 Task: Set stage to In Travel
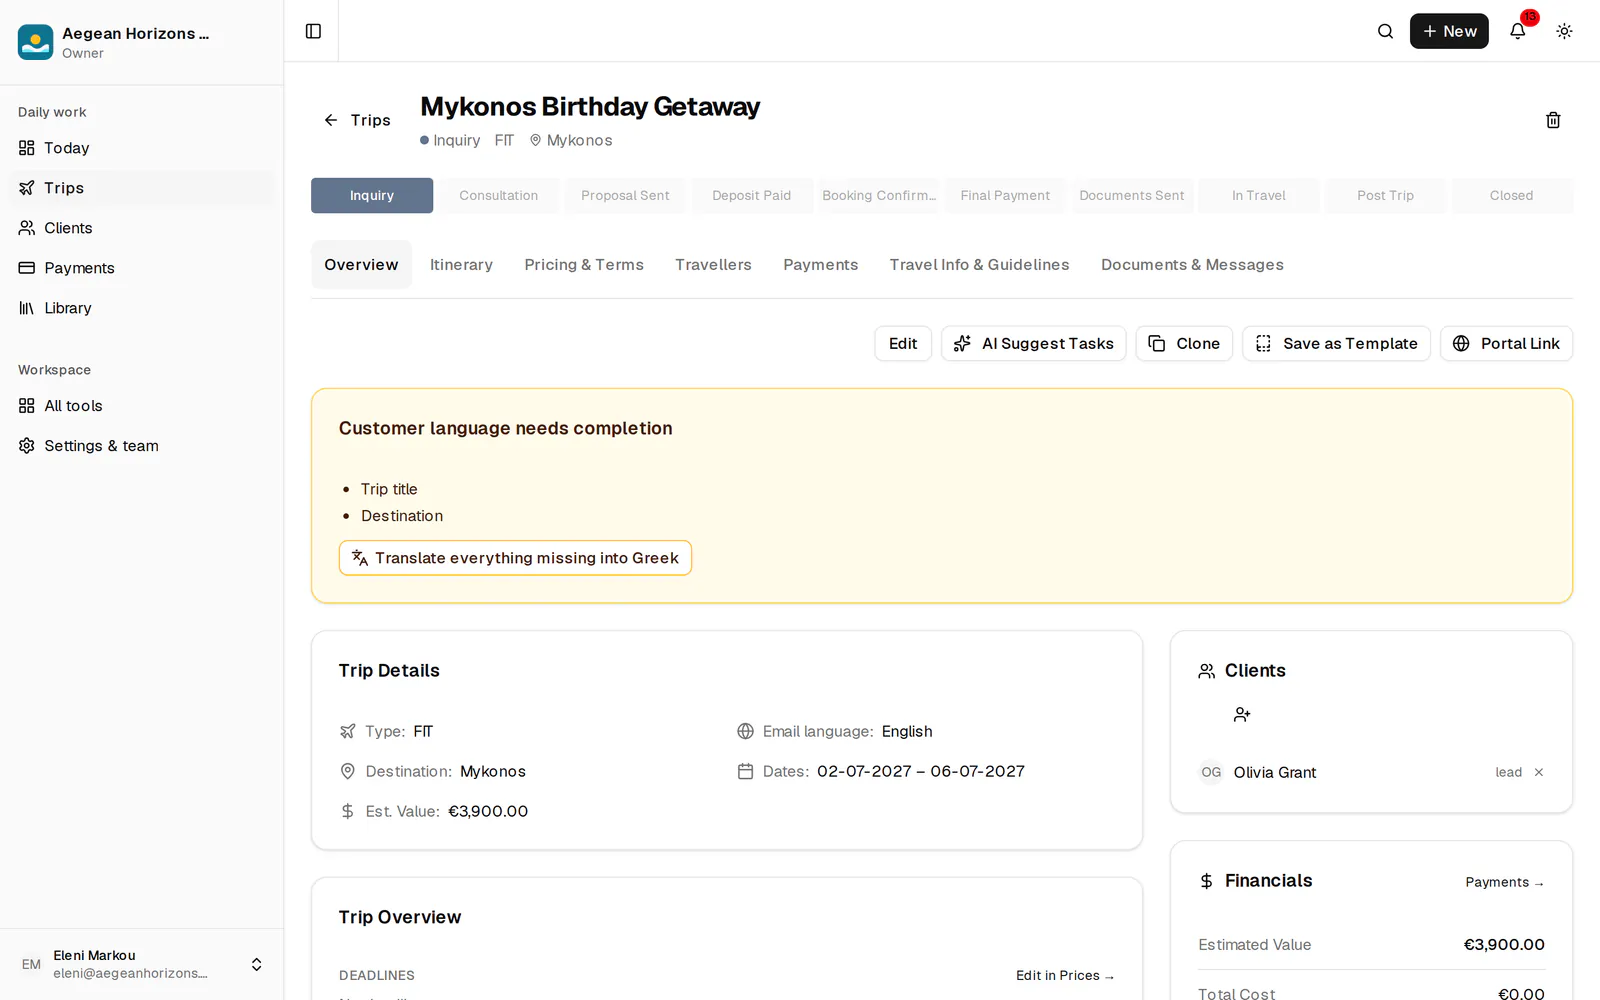click(x=1259, y=196)
